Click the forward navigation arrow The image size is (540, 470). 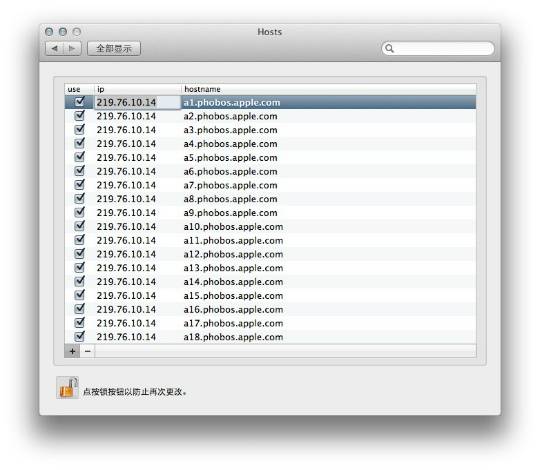coord(72,48)
